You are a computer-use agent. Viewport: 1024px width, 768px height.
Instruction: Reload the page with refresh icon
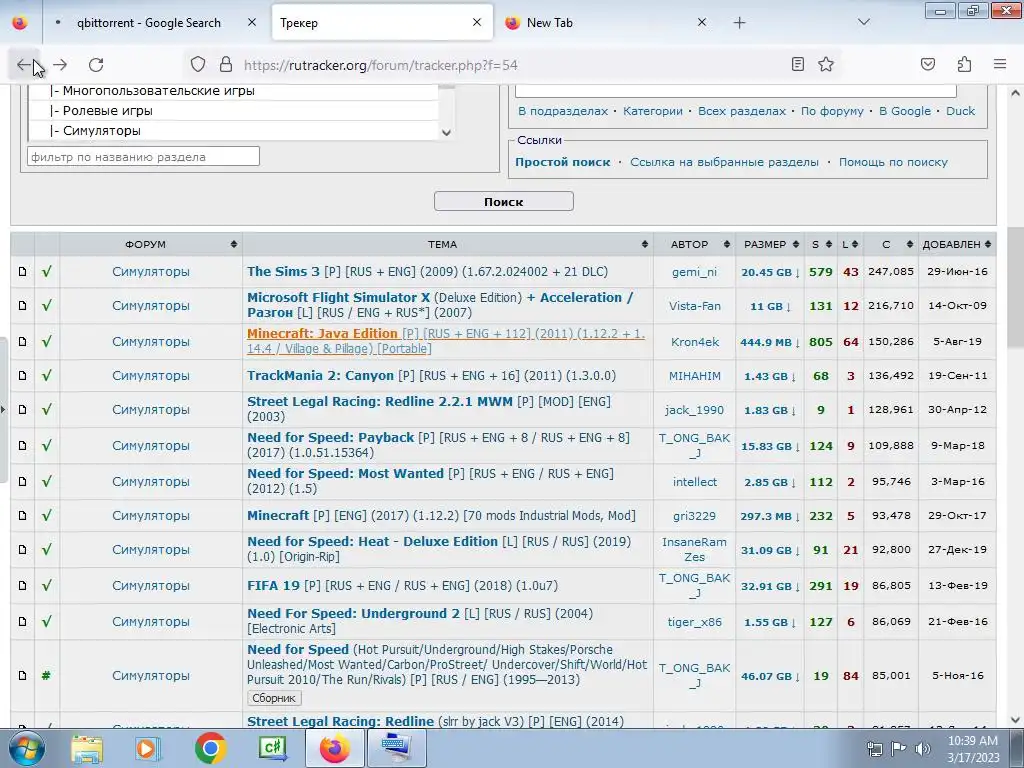[96, 65]
